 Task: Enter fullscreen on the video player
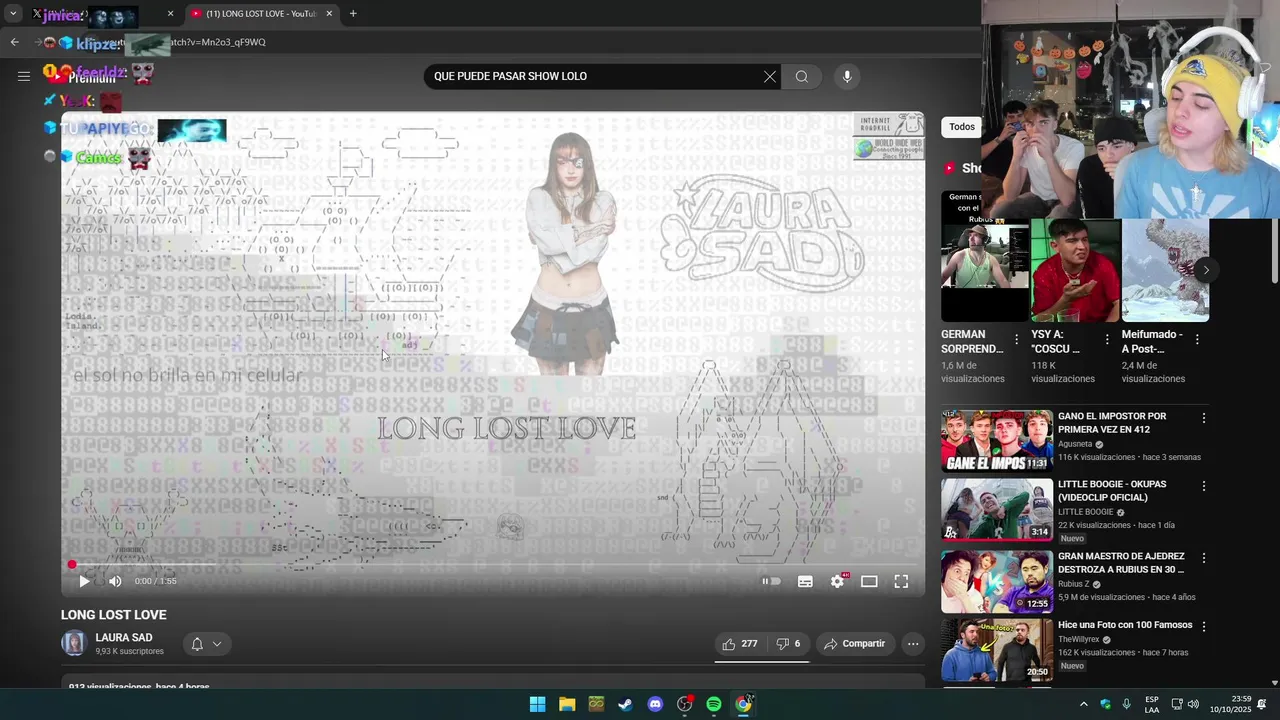[x=901, y=581]
